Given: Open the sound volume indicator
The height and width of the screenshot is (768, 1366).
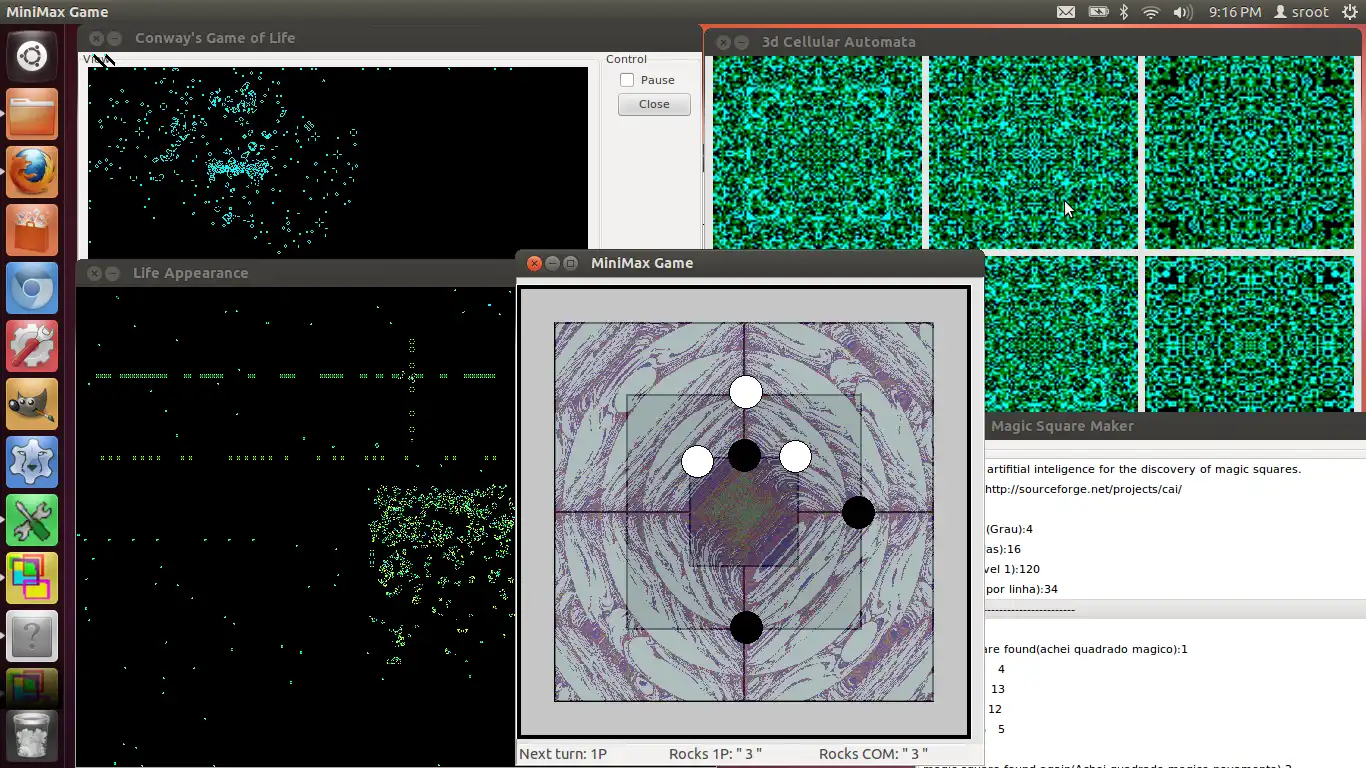Looking at the screenshot, I should pos(1182,12).
